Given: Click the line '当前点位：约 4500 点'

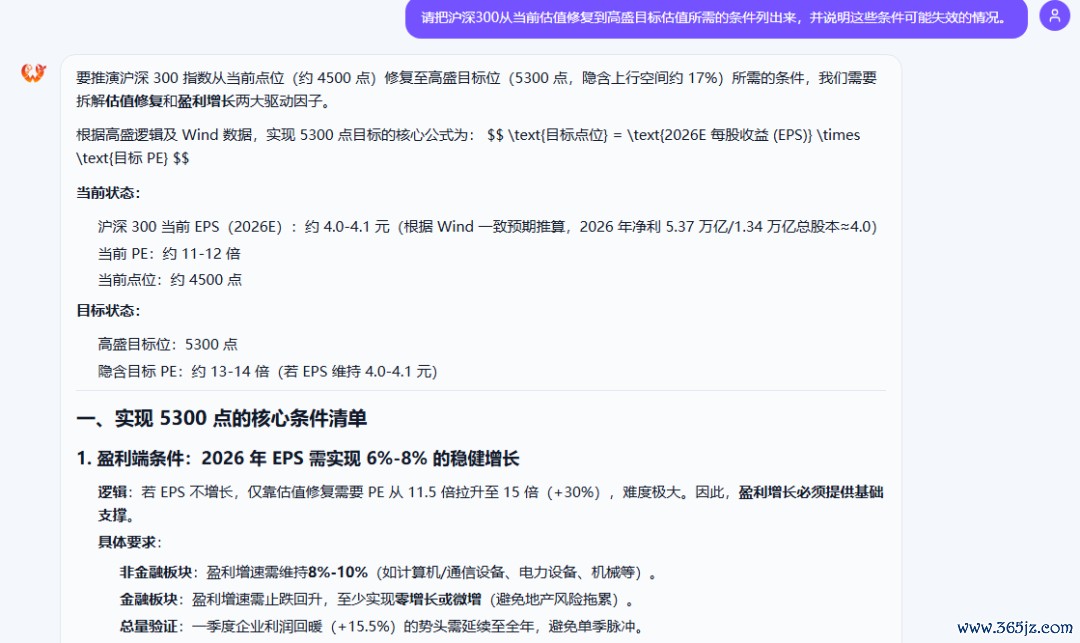Looking at the screenshot, I should (169, 280).
